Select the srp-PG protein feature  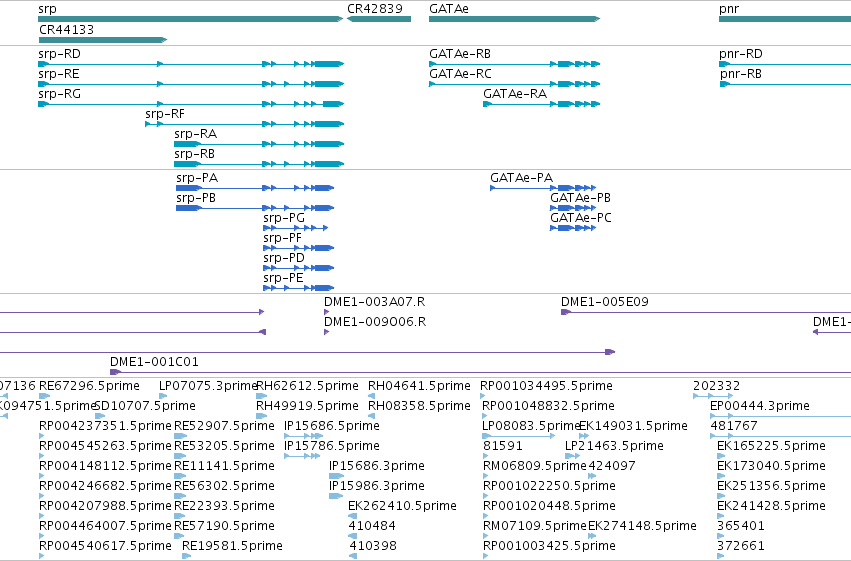(x=296, y=228)
